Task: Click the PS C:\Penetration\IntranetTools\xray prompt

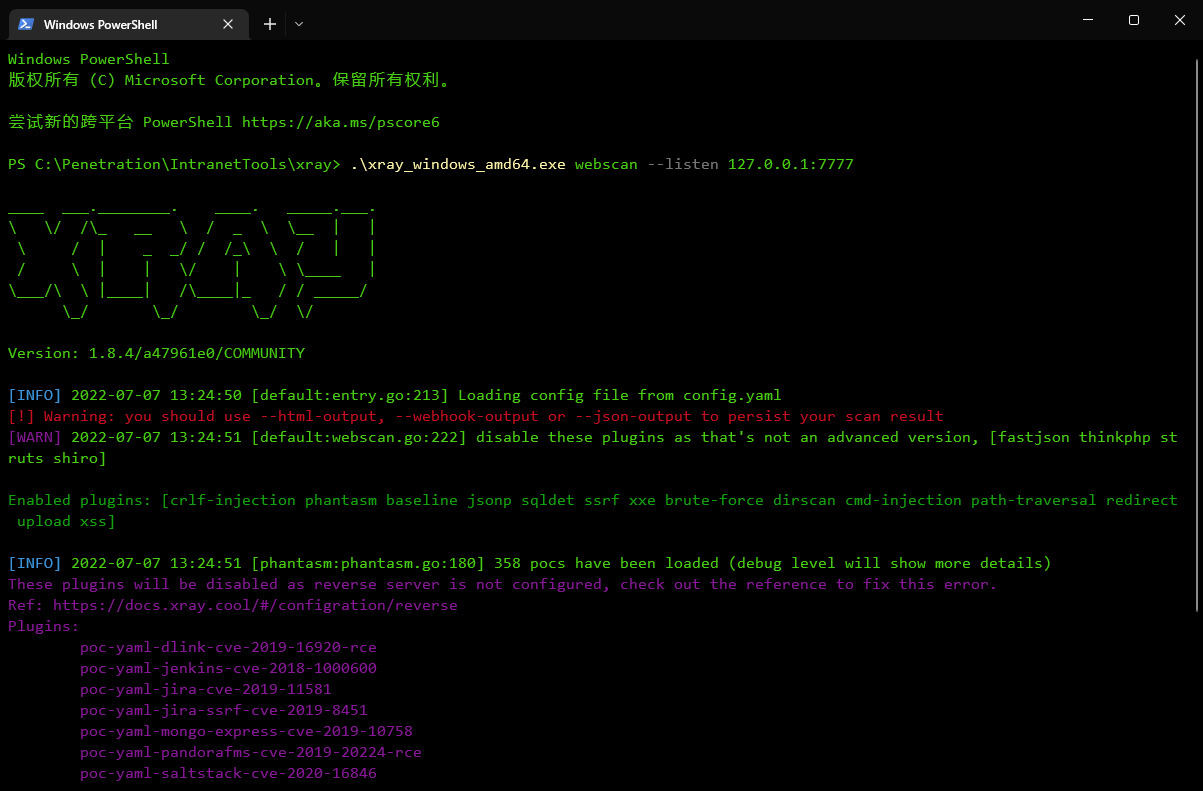Action: [x=175, y=164]
